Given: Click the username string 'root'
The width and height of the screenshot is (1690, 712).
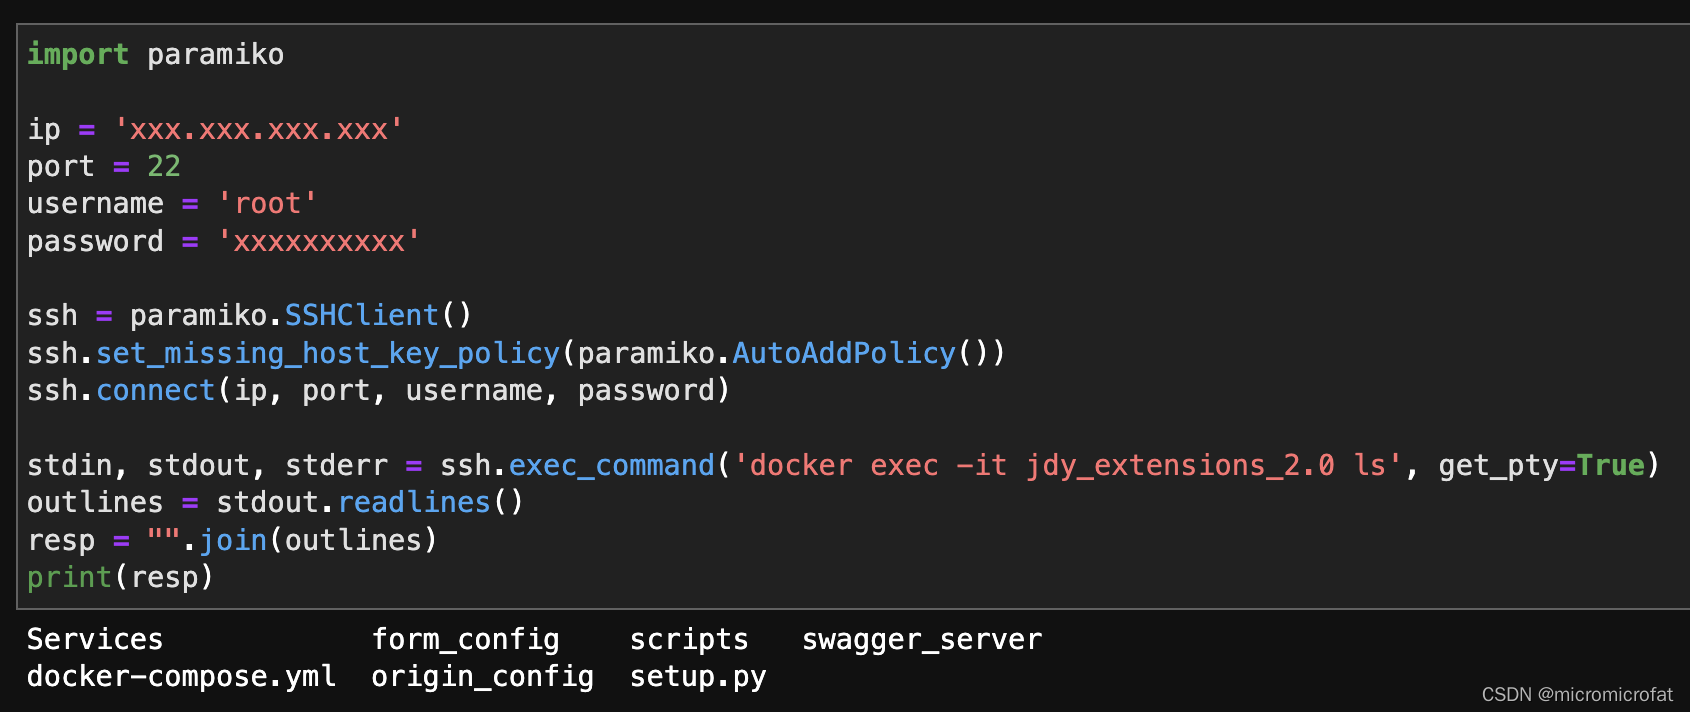Looking at the screenshot, I should pyautogui.click(x=268, y=204).
